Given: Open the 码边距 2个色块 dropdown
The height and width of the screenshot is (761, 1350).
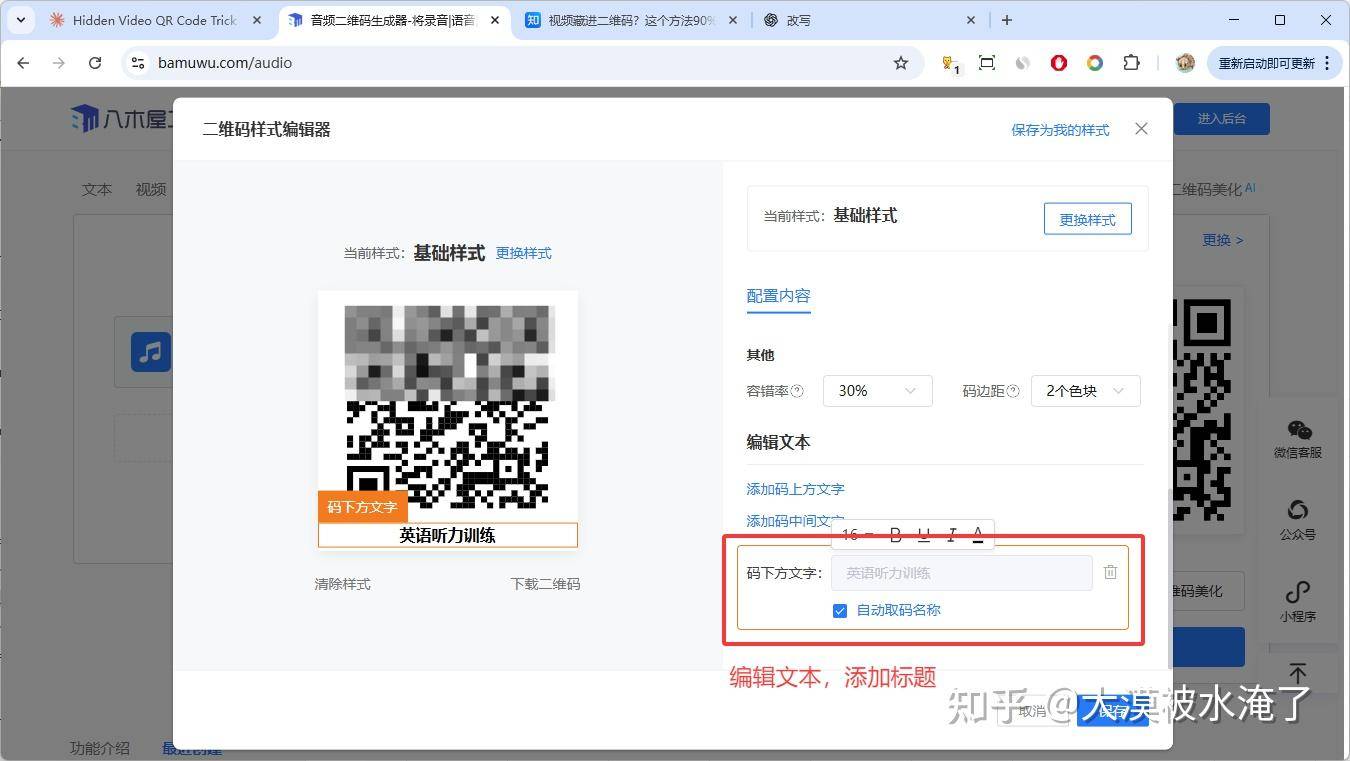Looking at the screenshot, I should [x=1085, y=391].
